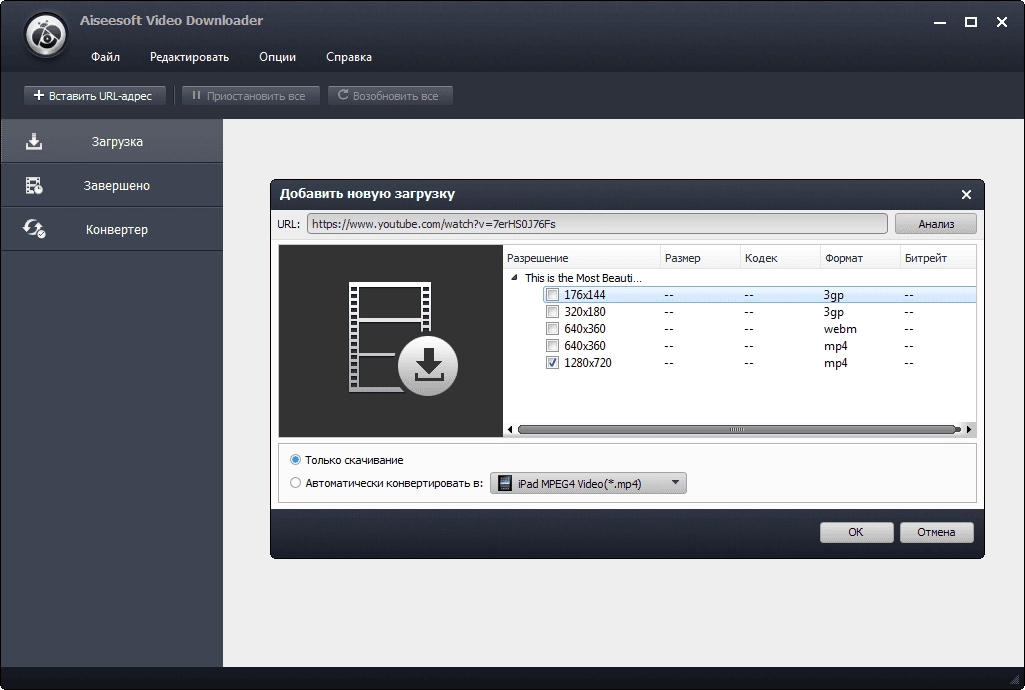Maximize the Aiseesoft Video Downloader window
Viewport: 1025px width, 690px height.
click(x=971, y=22)
